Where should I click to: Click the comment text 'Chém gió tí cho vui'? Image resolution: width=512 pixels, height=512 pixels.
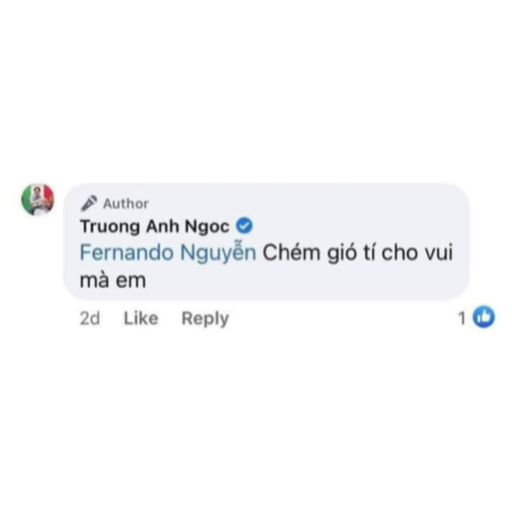358,253
